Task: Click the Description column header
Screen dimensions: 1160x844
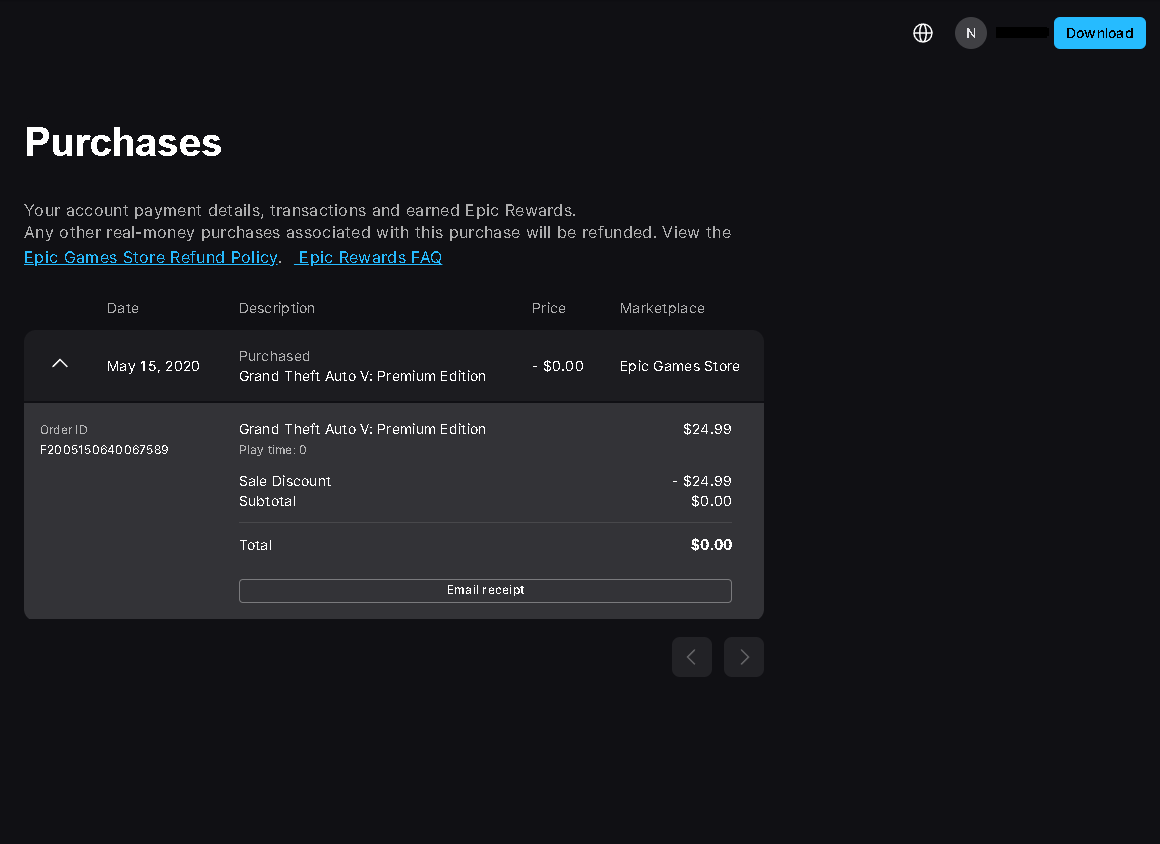Action: click(277, 308)
